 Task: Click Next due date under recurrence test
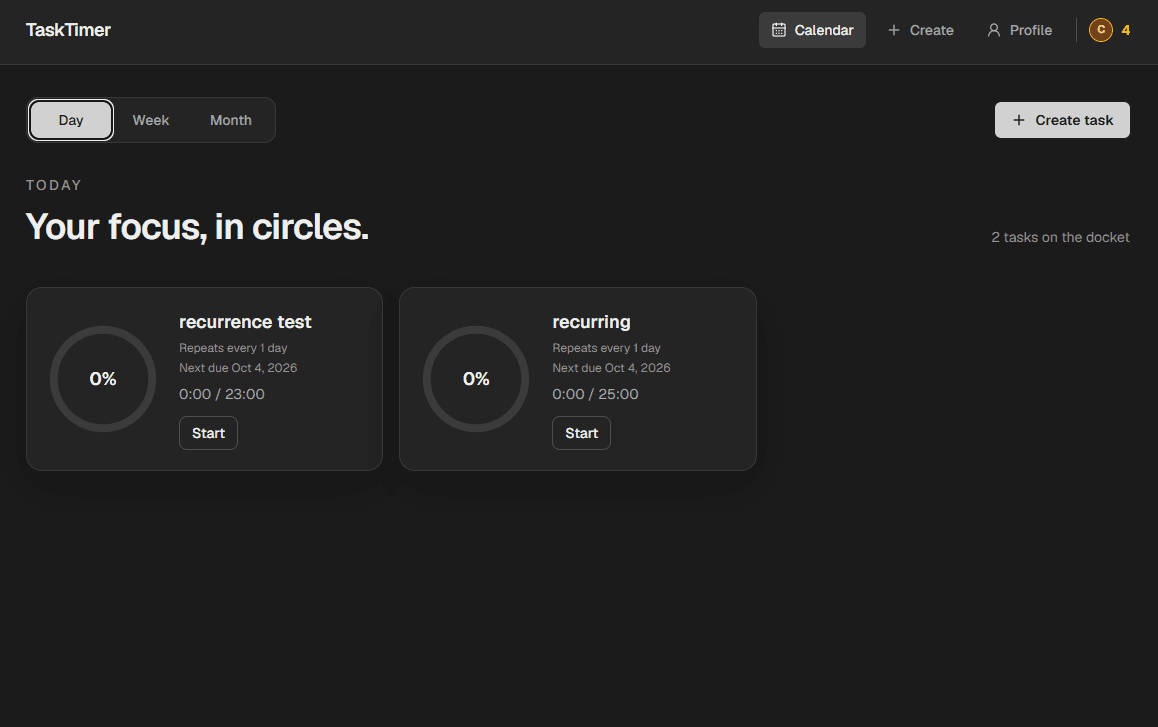[238, 368]
